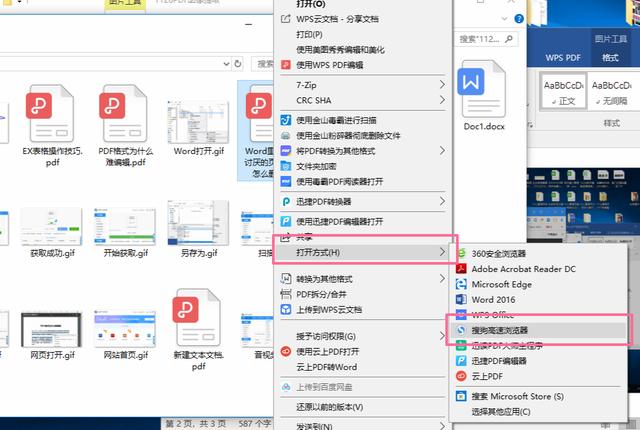Click the Adobe Acrobat Reader DC icon

[x=461, y=269]
